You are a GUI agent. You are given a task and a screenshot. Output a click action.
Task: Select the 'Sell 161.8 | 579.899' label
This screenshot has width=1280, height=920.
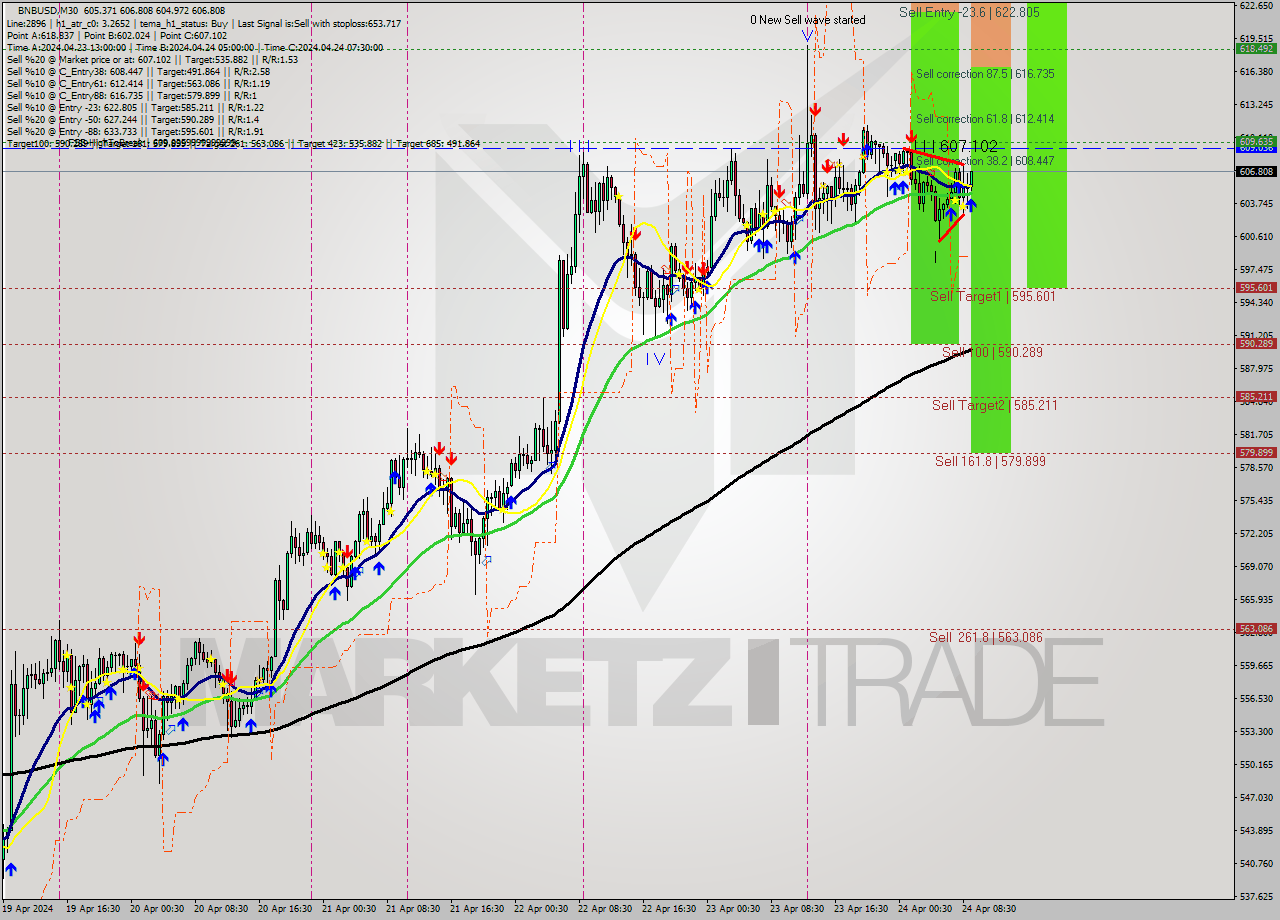pos(990,461)
